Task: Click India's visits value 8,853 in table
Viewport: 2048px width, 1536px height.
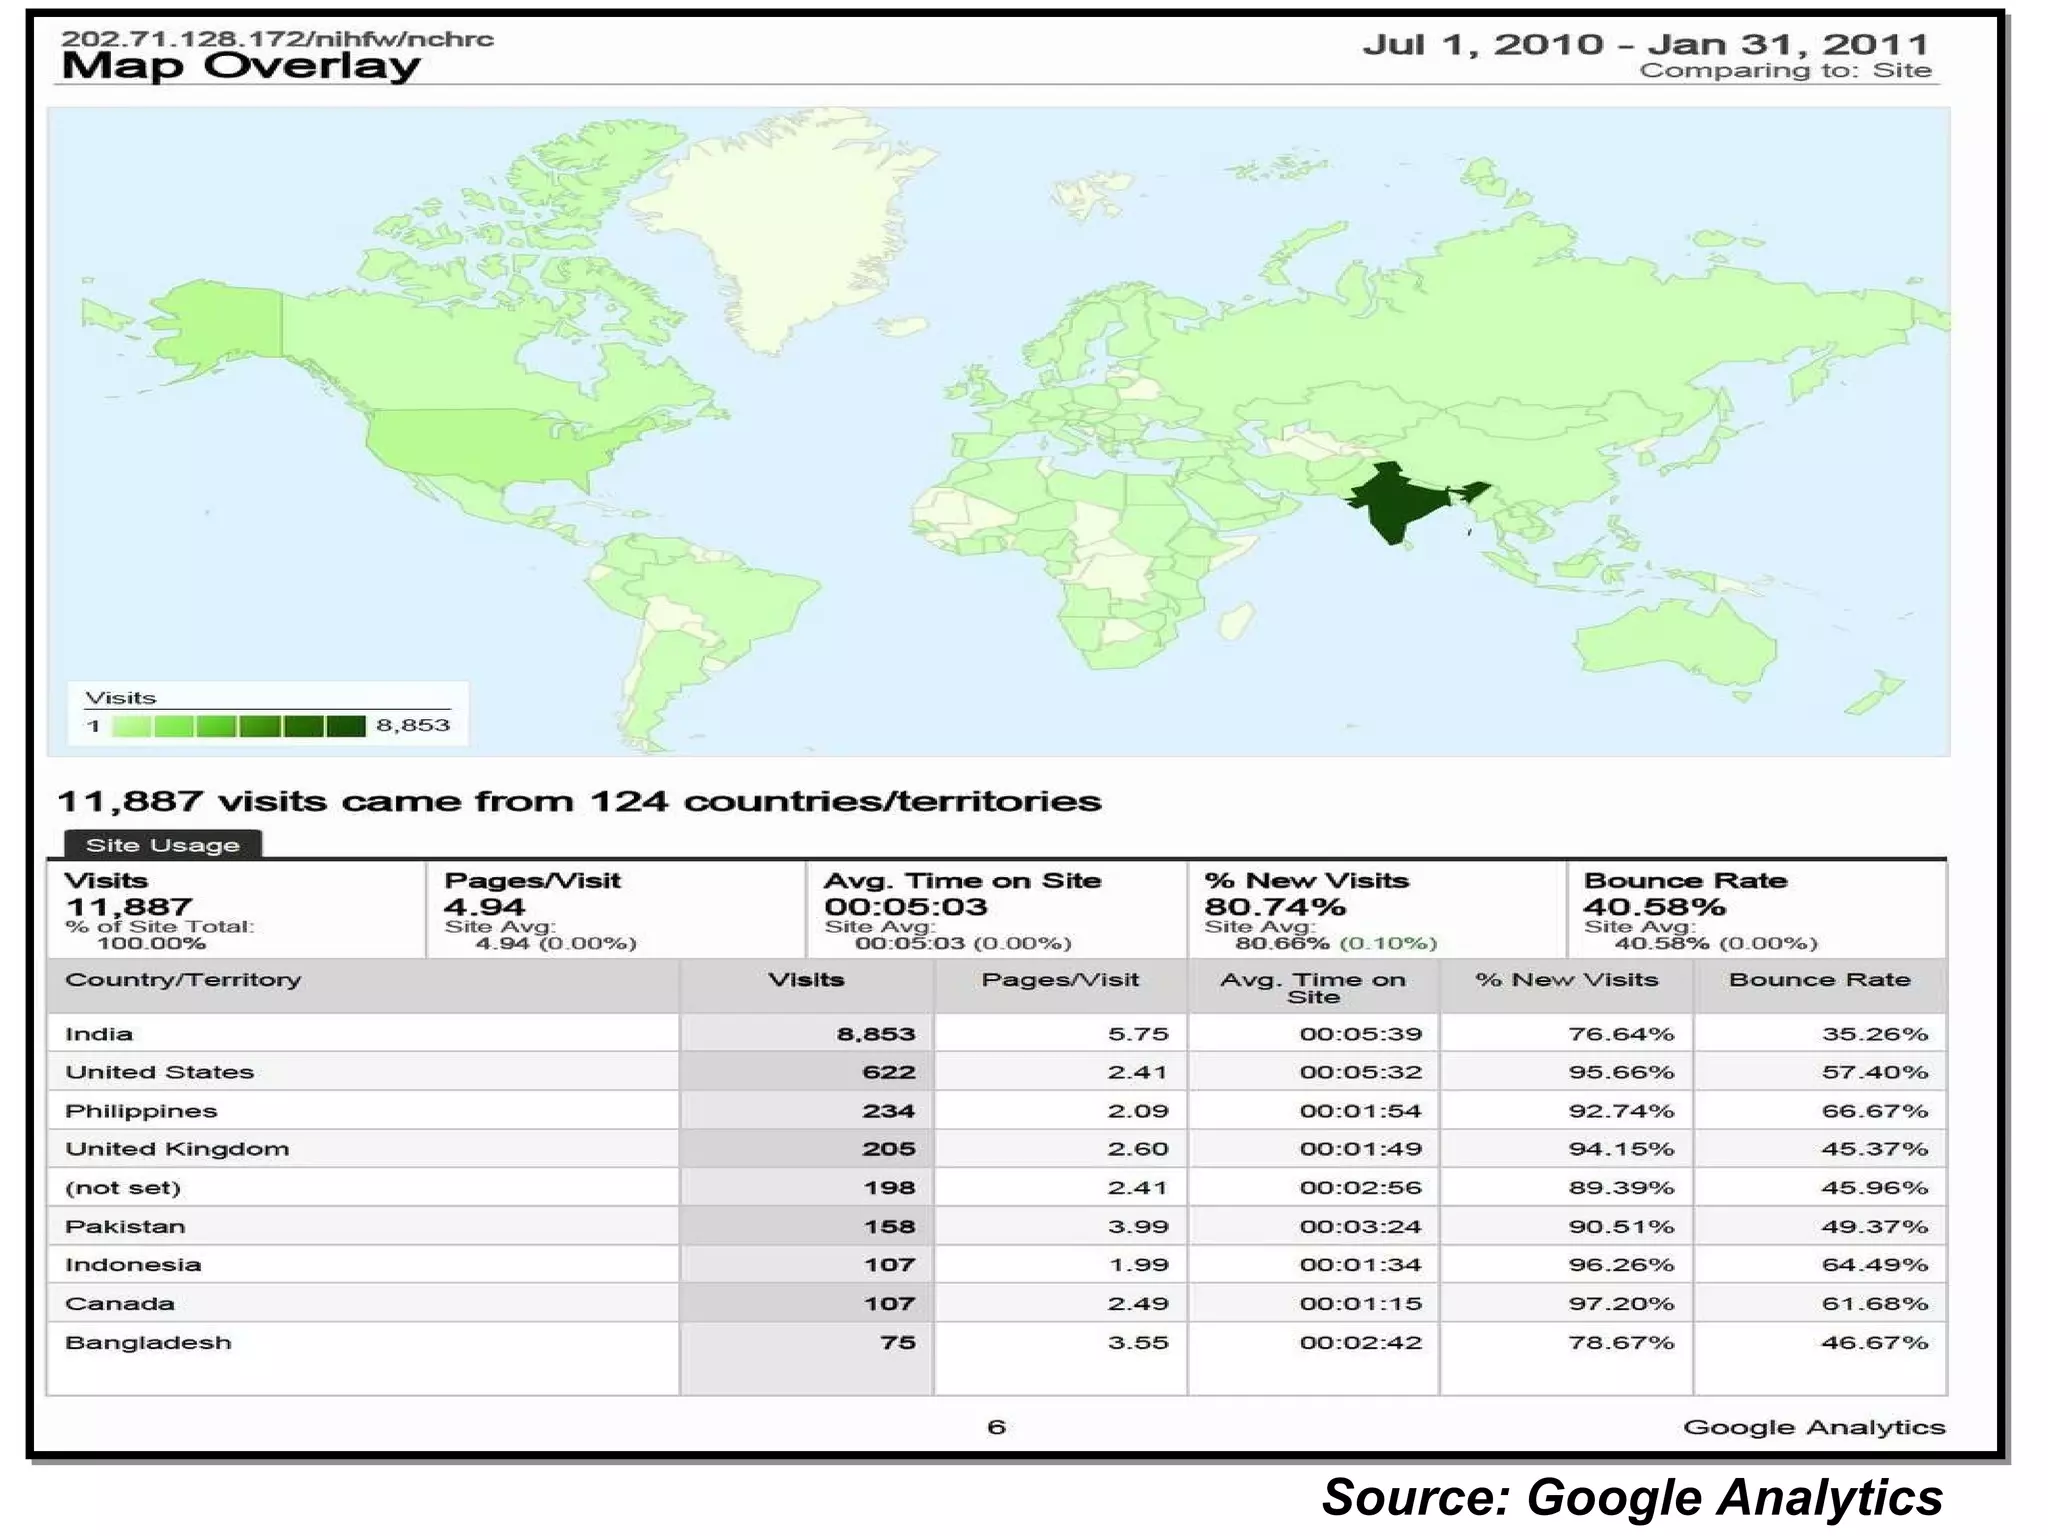Action: (x=876, y=1034)
